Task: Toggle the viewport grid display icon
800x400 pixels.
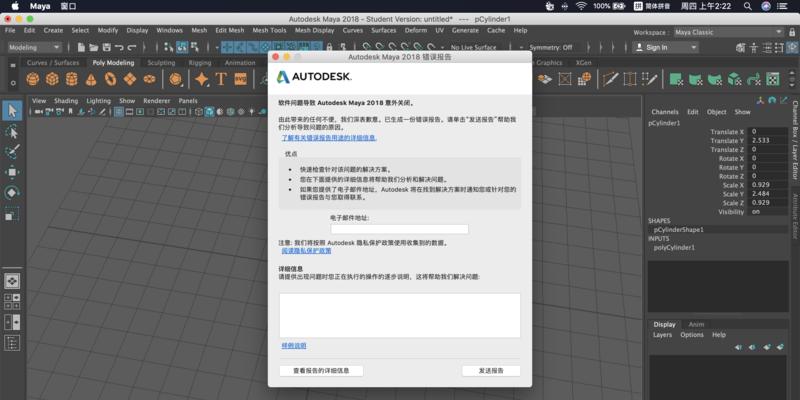Action: click(x=118, y=112)
